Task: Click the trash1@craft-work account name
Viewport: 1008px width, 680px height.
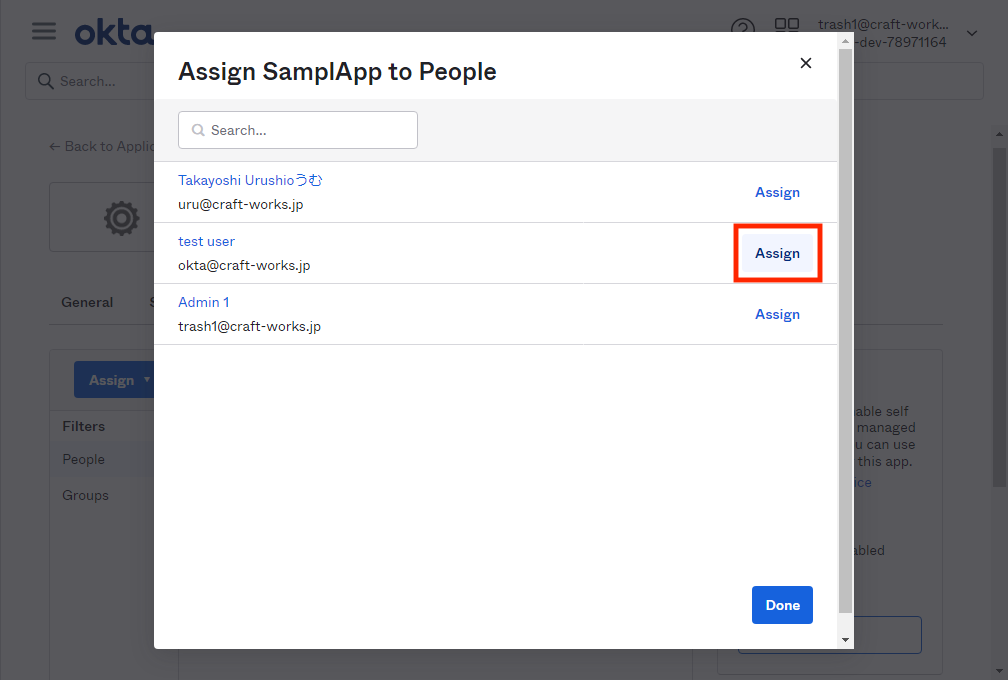Action: pyautogui.click(x=883, y=24)
